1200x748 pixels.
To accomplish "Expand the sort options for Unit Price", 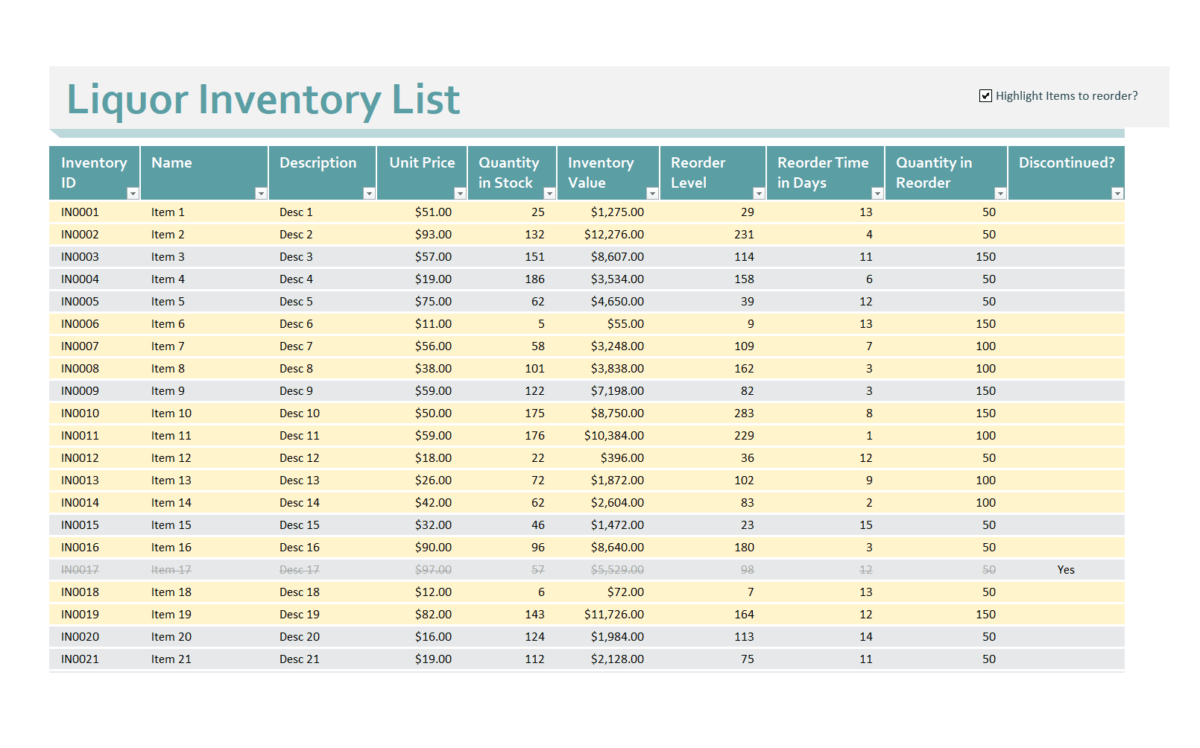I will coord(460,190).
